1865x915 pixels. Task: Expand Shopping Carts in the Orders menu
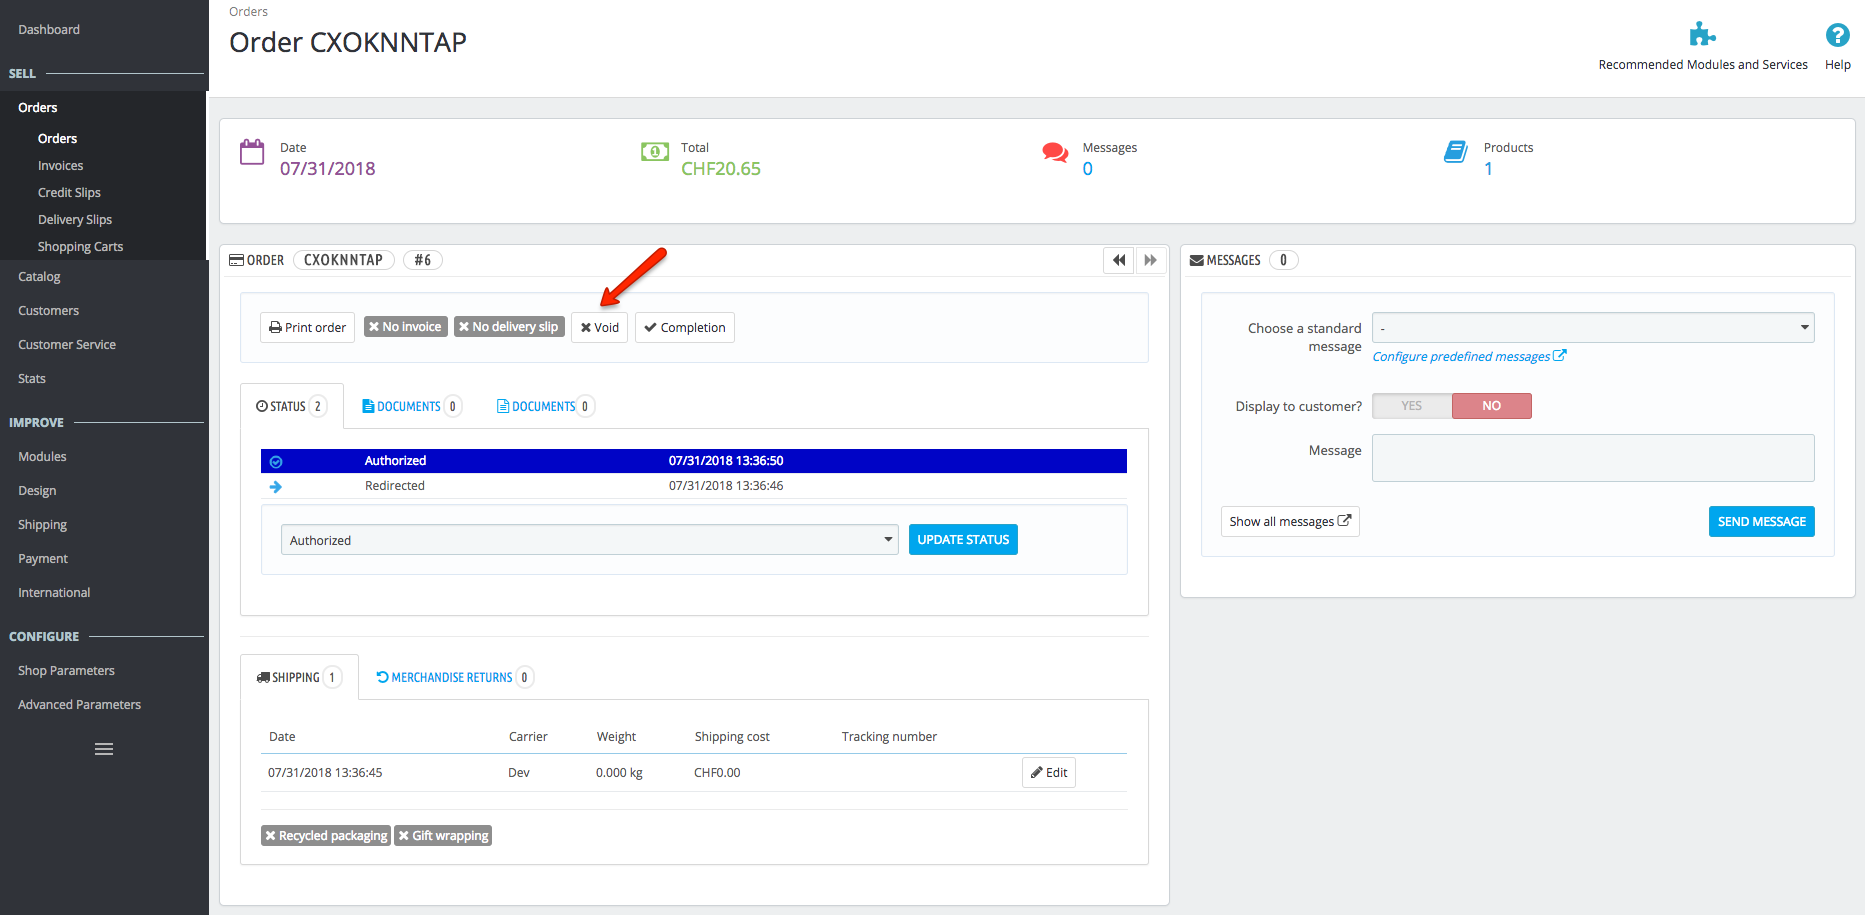tap(80, 246)
